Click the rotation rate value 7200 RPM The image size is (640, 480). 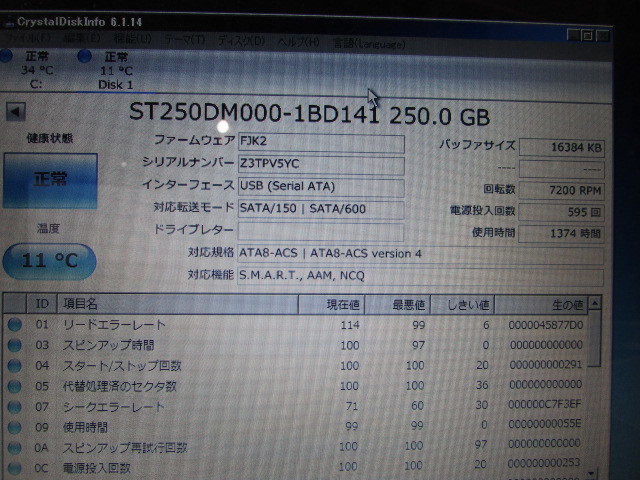561,191
